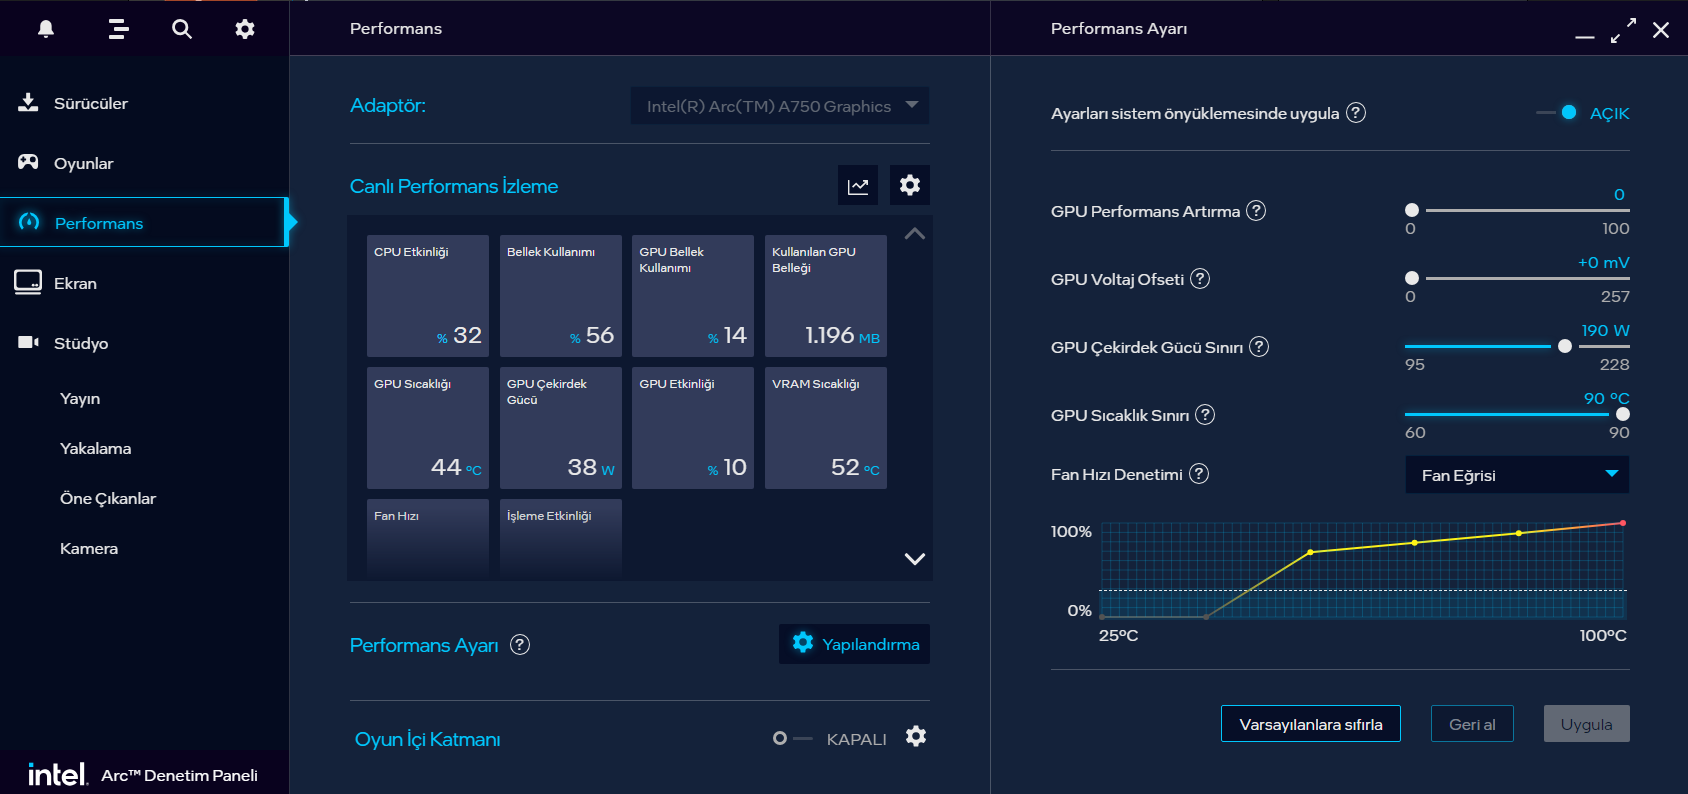The height and width of the screenshot is (794, 1688).
Task: Click help icon beside Performans Ayarı heading
Action: point(520,644)
